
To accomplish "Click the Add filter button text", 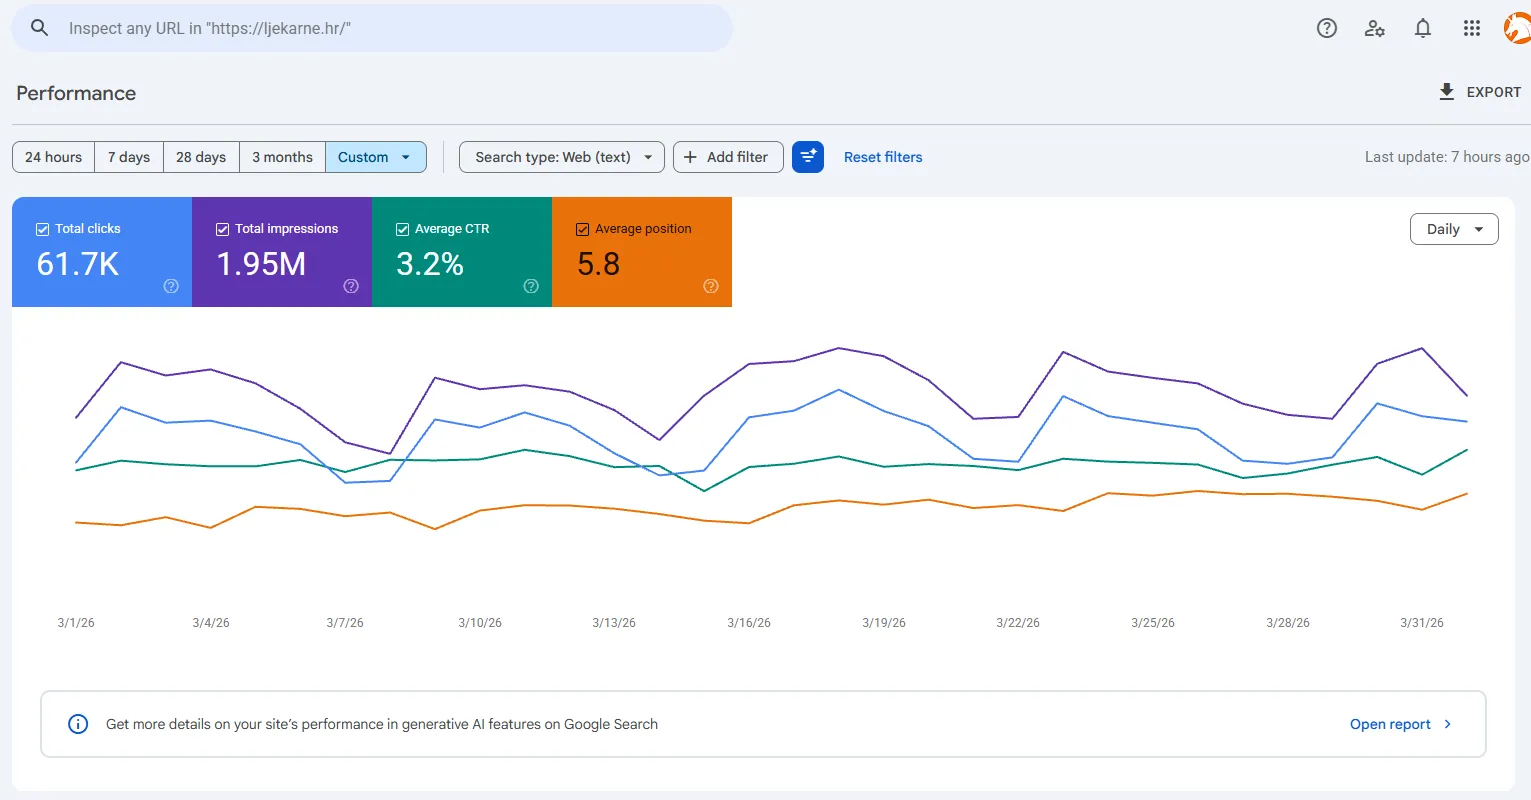I will point(737,157).
